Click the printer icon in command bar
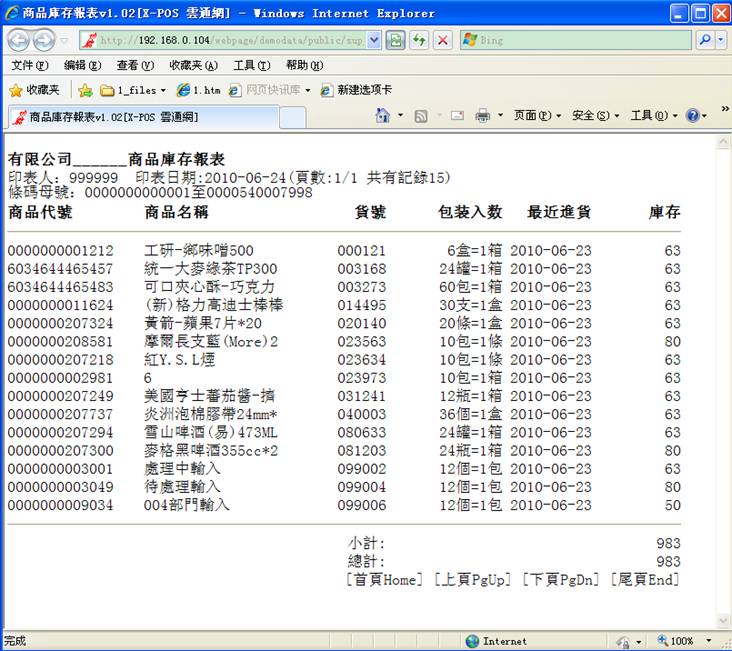 [483, 116]
